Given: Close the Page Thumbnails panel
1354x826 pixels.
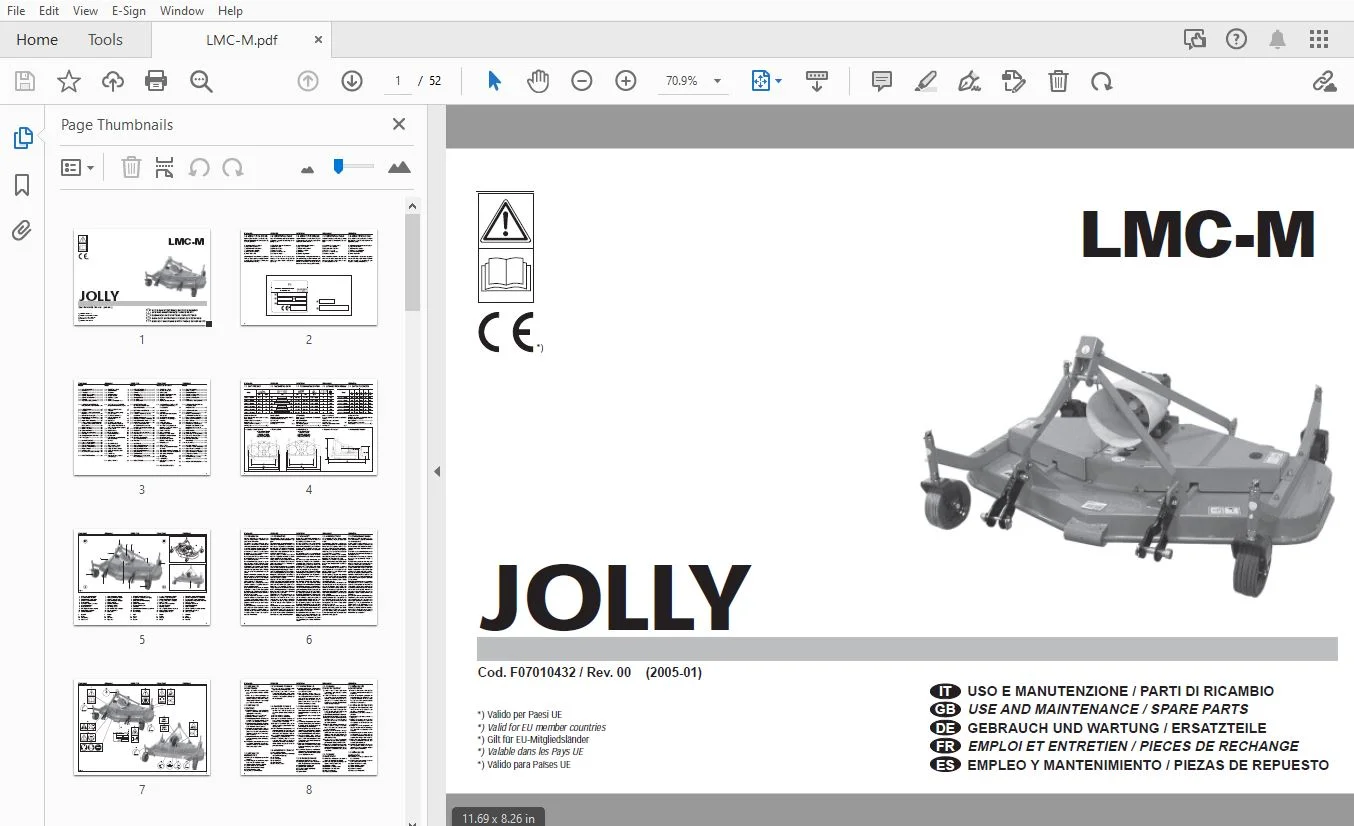Looking at the screenshot, I should [x=399, y=124].
